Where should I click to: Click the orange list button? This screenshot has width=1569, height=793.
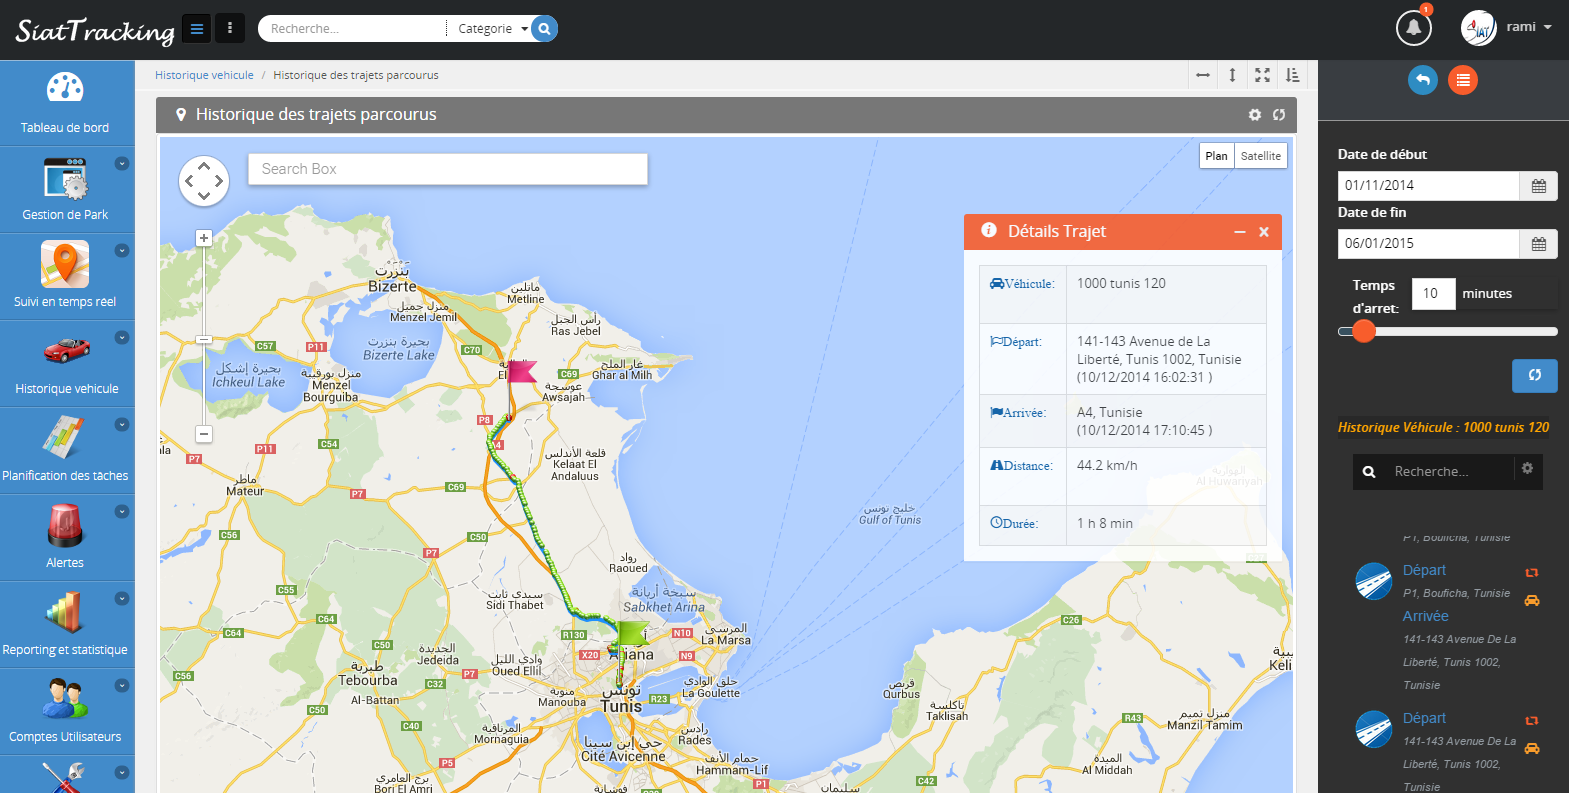pos(1463,80)
